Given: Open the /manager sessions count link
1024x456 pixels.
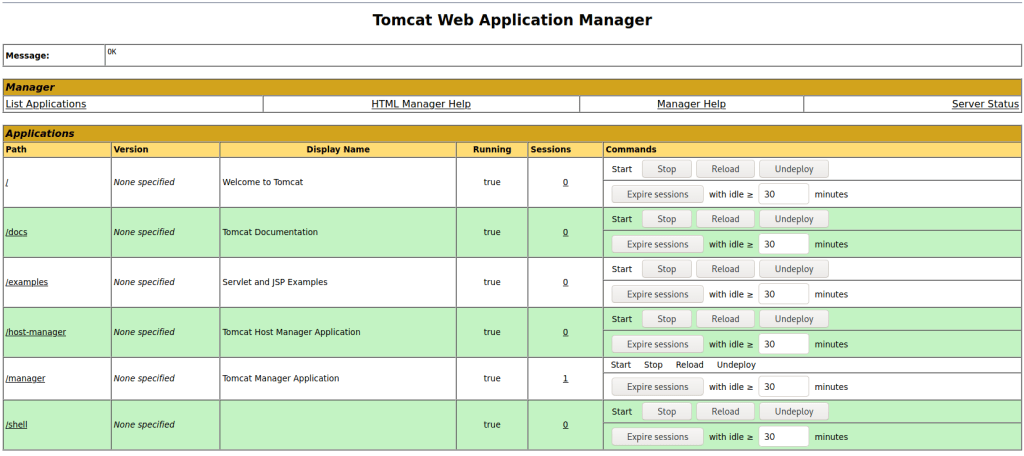Looking at the screenshot, I should [565, 379].
